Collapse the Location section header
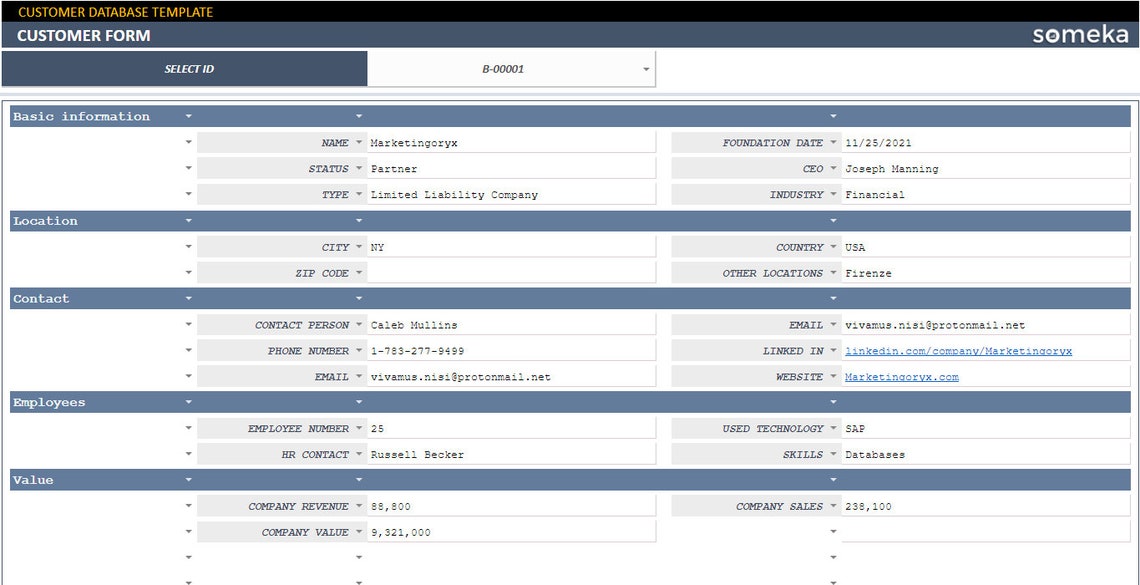The width and height of the screenshot is (1140, 585). coord(188,221)
